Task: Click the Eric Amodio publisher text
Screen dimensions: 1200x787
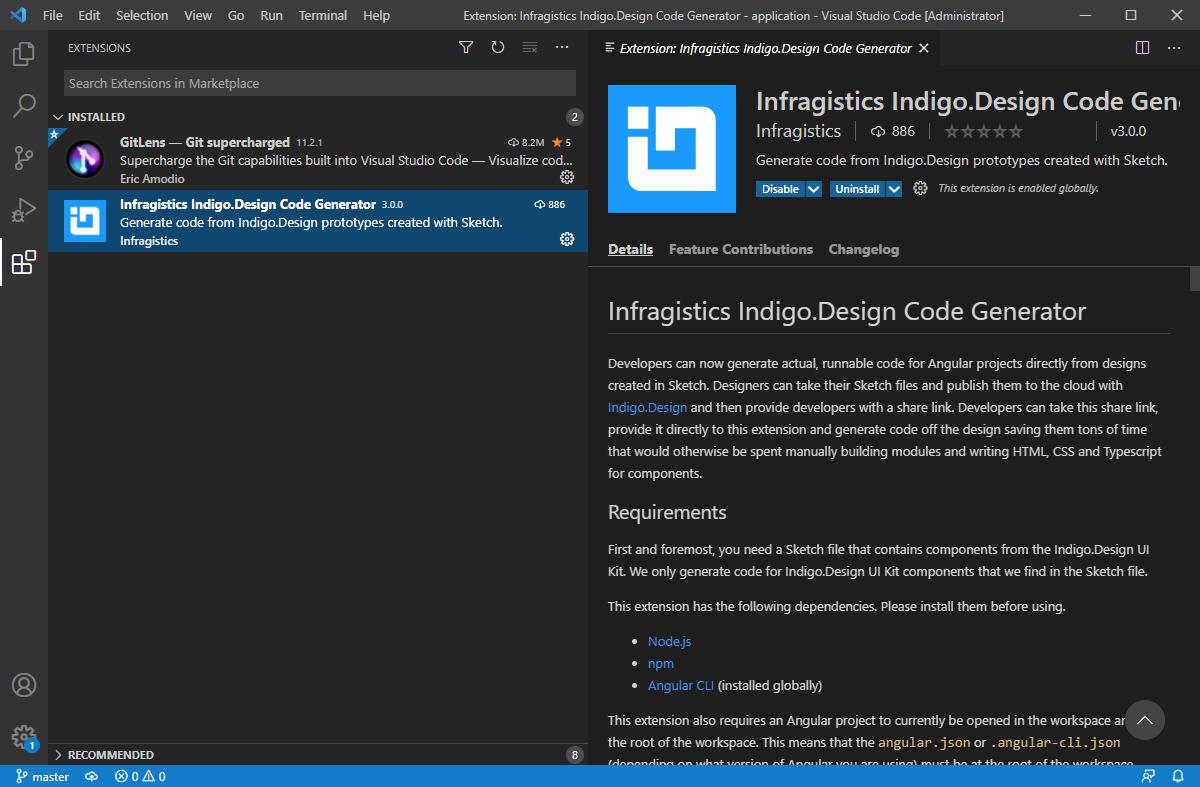Action: [152, 178]
